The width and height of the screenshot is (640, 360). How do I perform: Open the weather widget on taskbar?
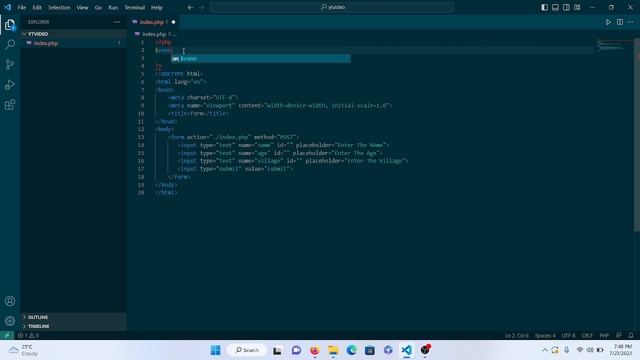22,350
